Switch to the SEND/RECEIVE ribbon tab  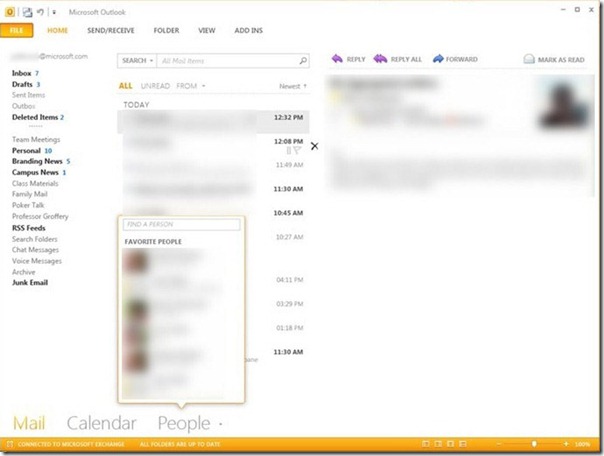[111, 30]
